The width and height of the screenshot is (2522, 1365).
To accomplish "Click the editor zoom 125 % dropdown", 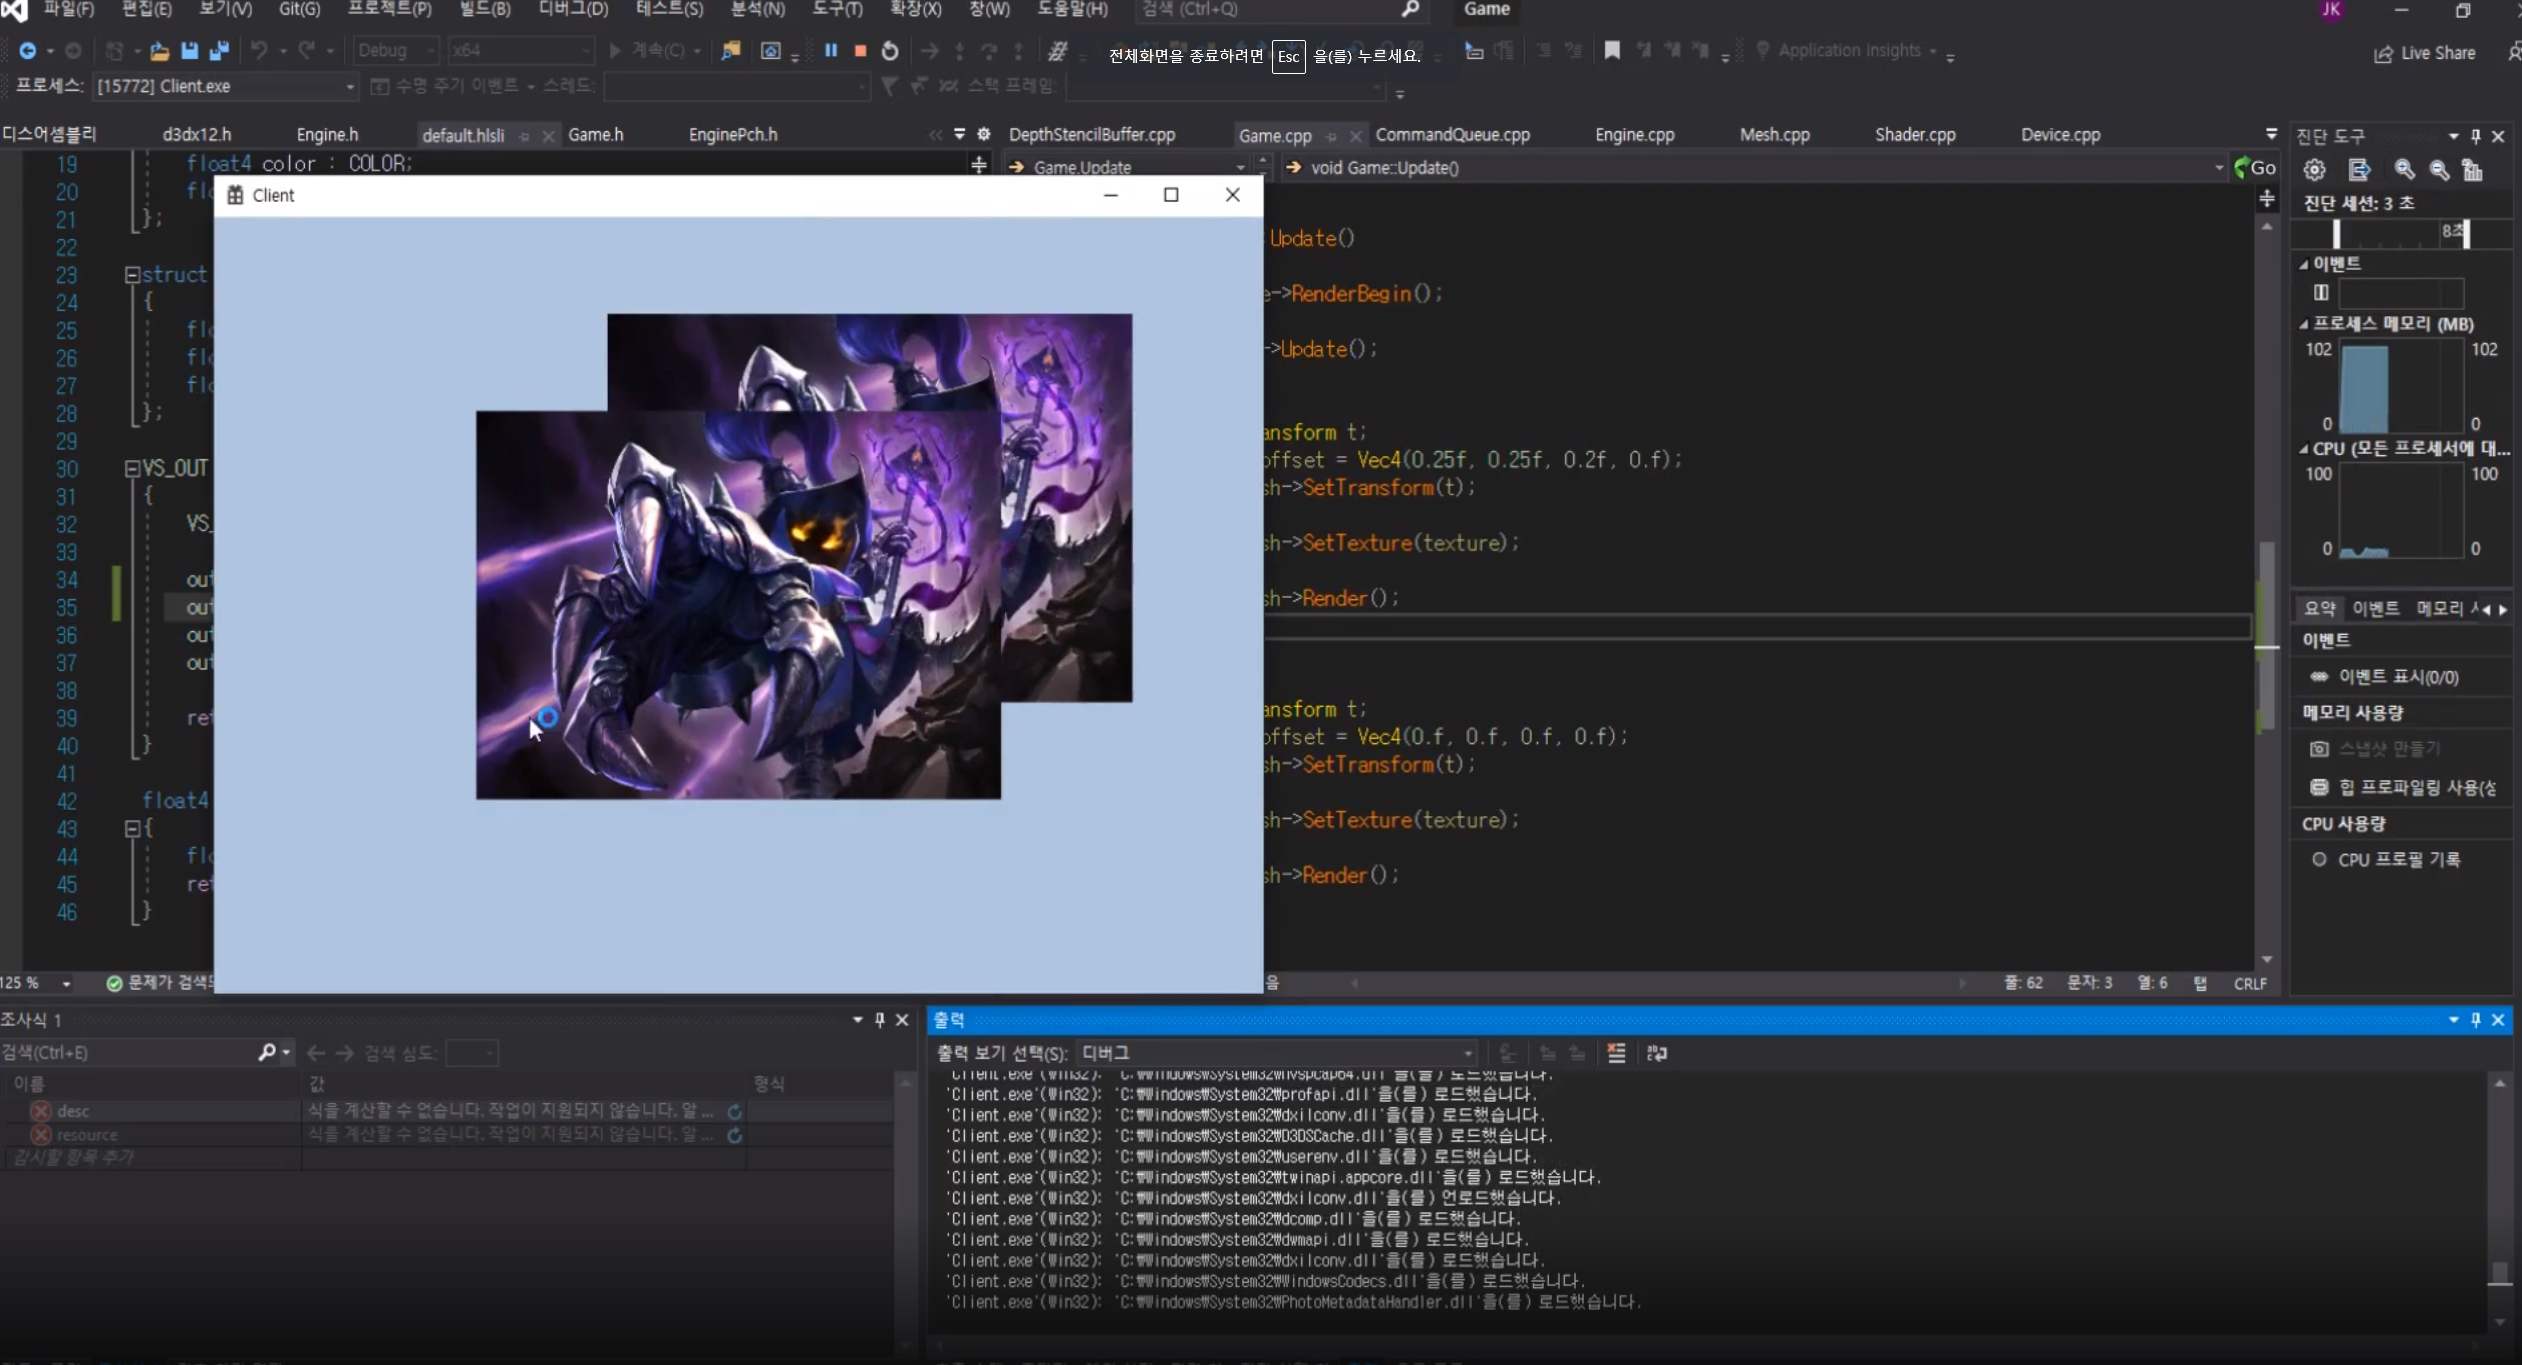I will 37,983.
